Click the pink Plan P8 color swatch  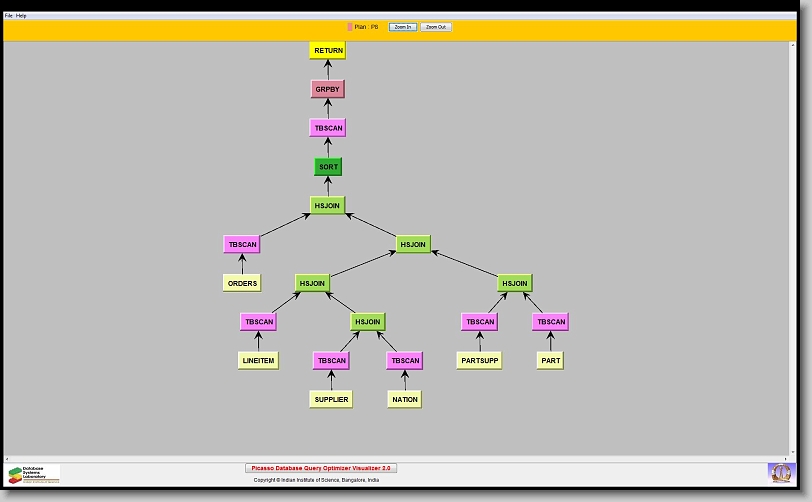click(x=350, y=27)
